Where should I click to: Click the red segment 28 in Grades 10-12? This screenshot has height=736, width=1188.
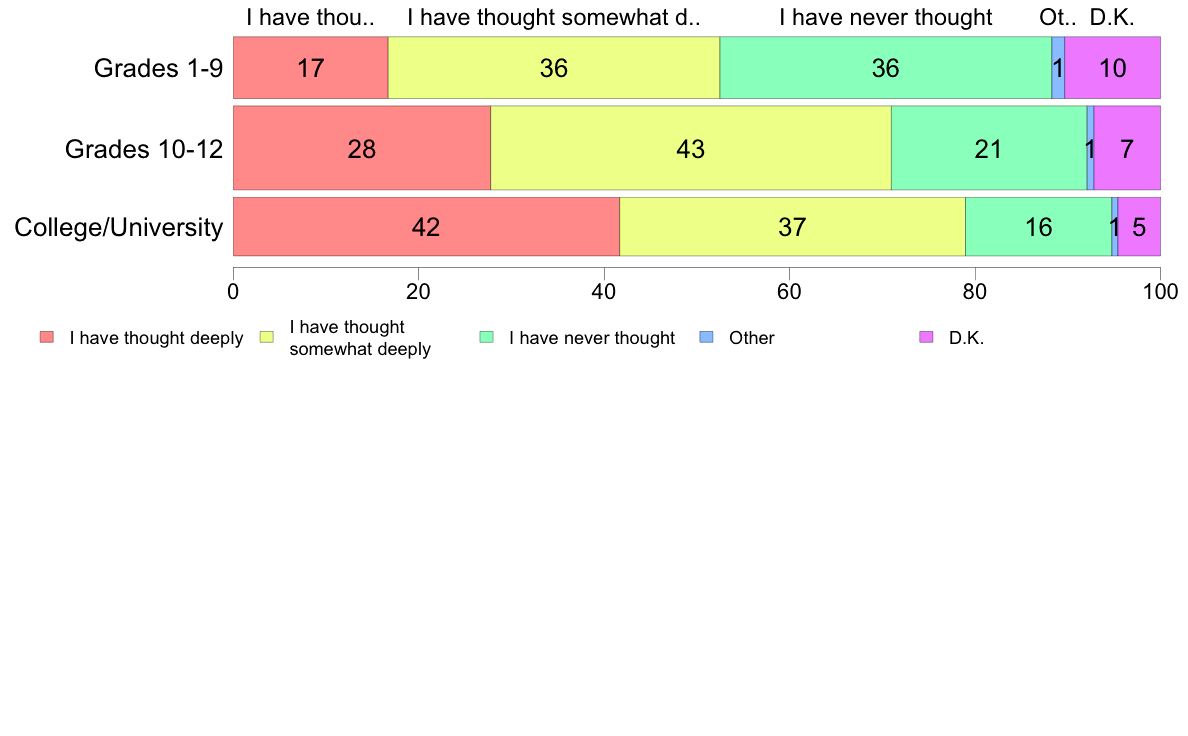362,148
